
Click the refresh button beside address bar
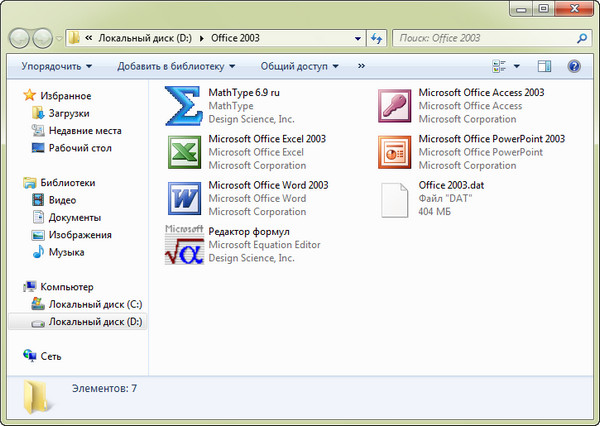[377, 38]
